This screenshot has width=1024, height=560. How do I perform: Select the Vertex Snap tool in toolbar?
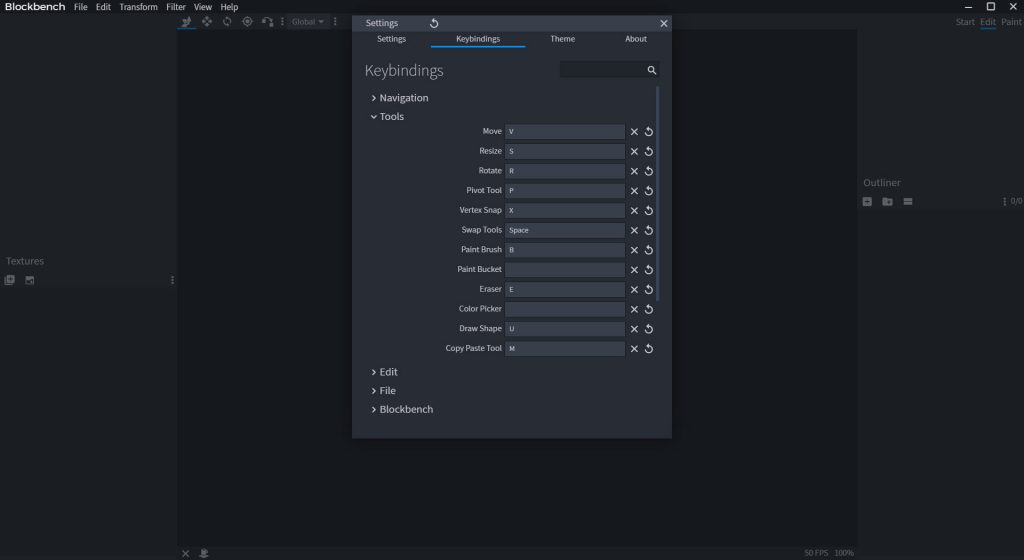(x=267, y=22)
